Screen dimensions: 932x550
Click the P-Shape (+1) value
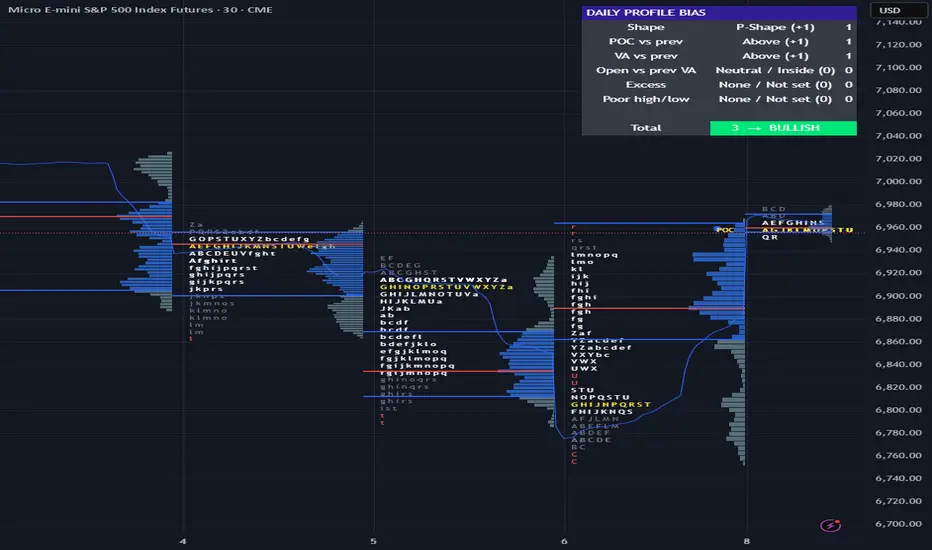[775, 27]
